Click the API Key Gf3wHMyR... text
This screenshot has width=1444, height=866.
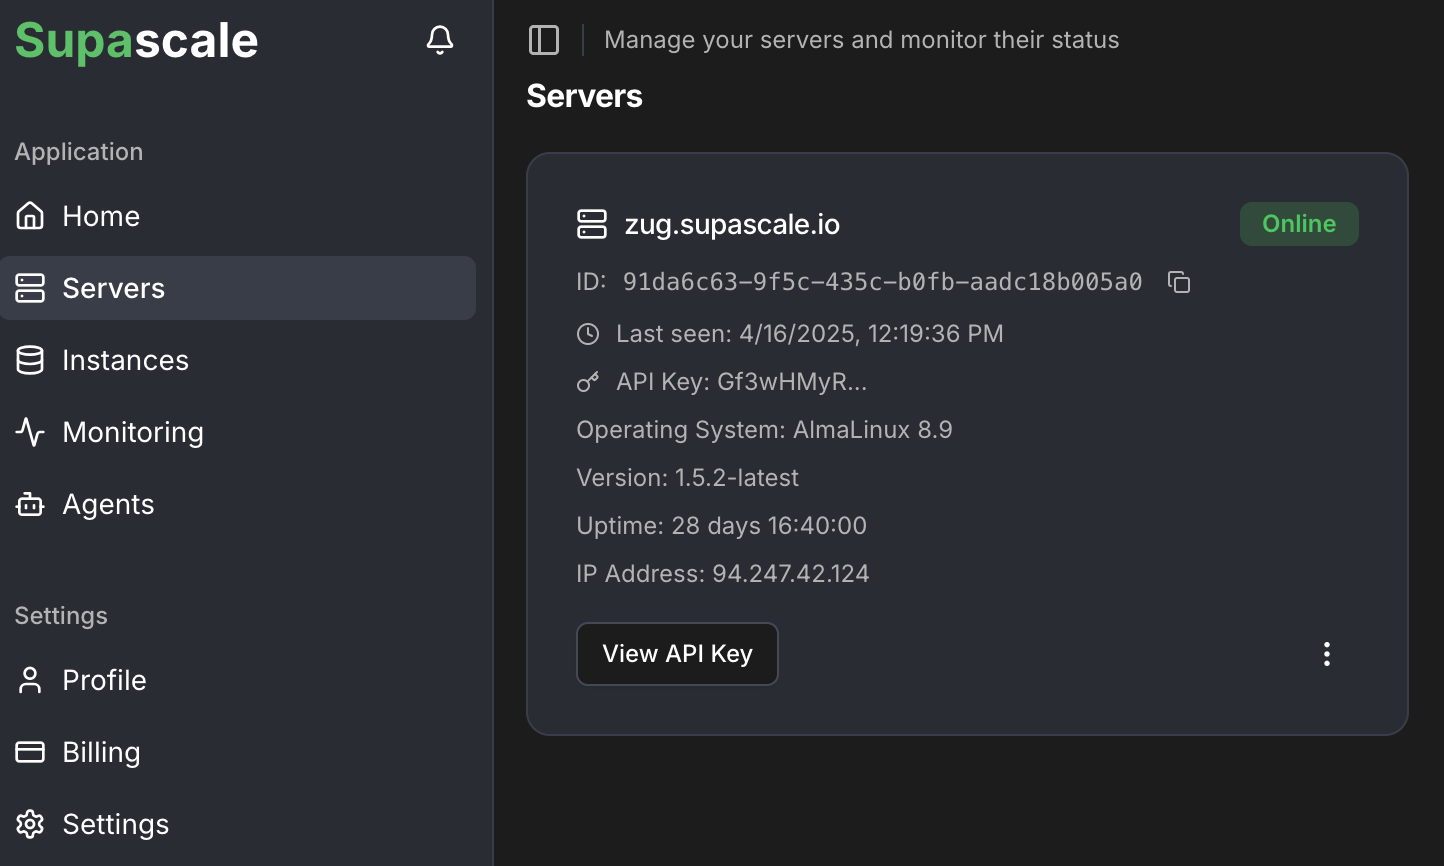point(741,382)
